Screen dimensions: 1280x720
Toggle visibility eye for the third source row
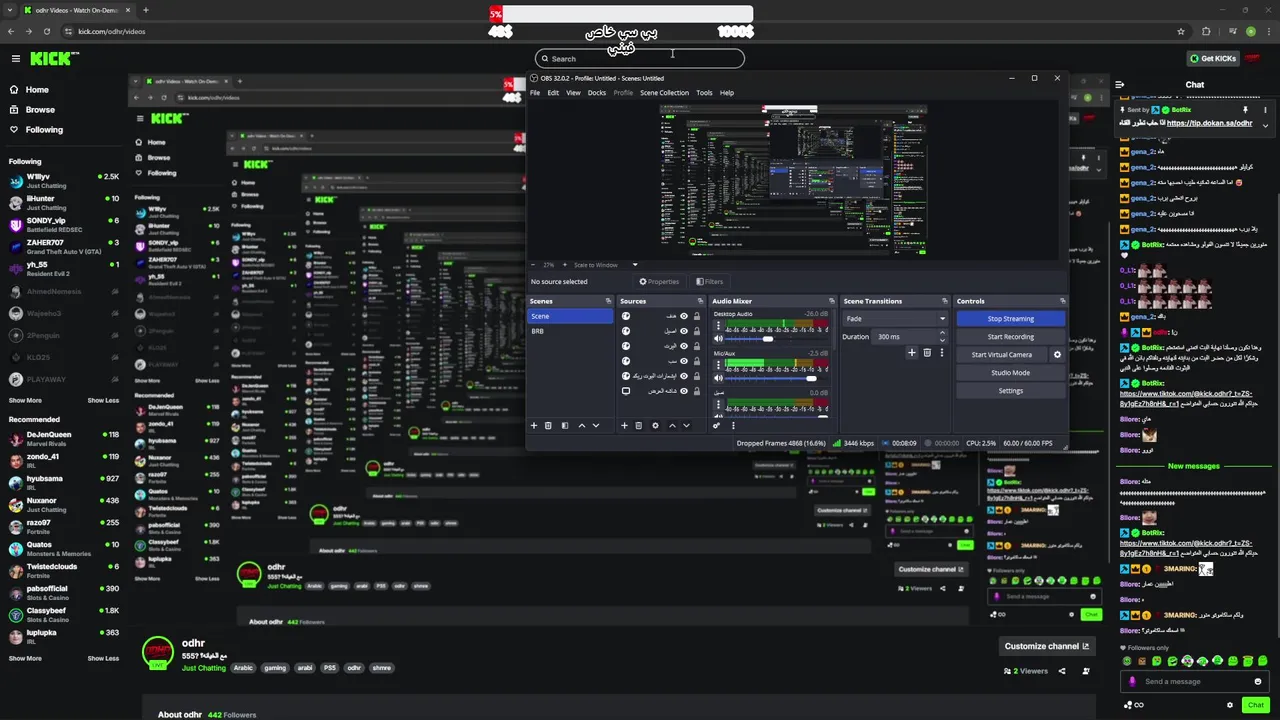pos(684,346)
